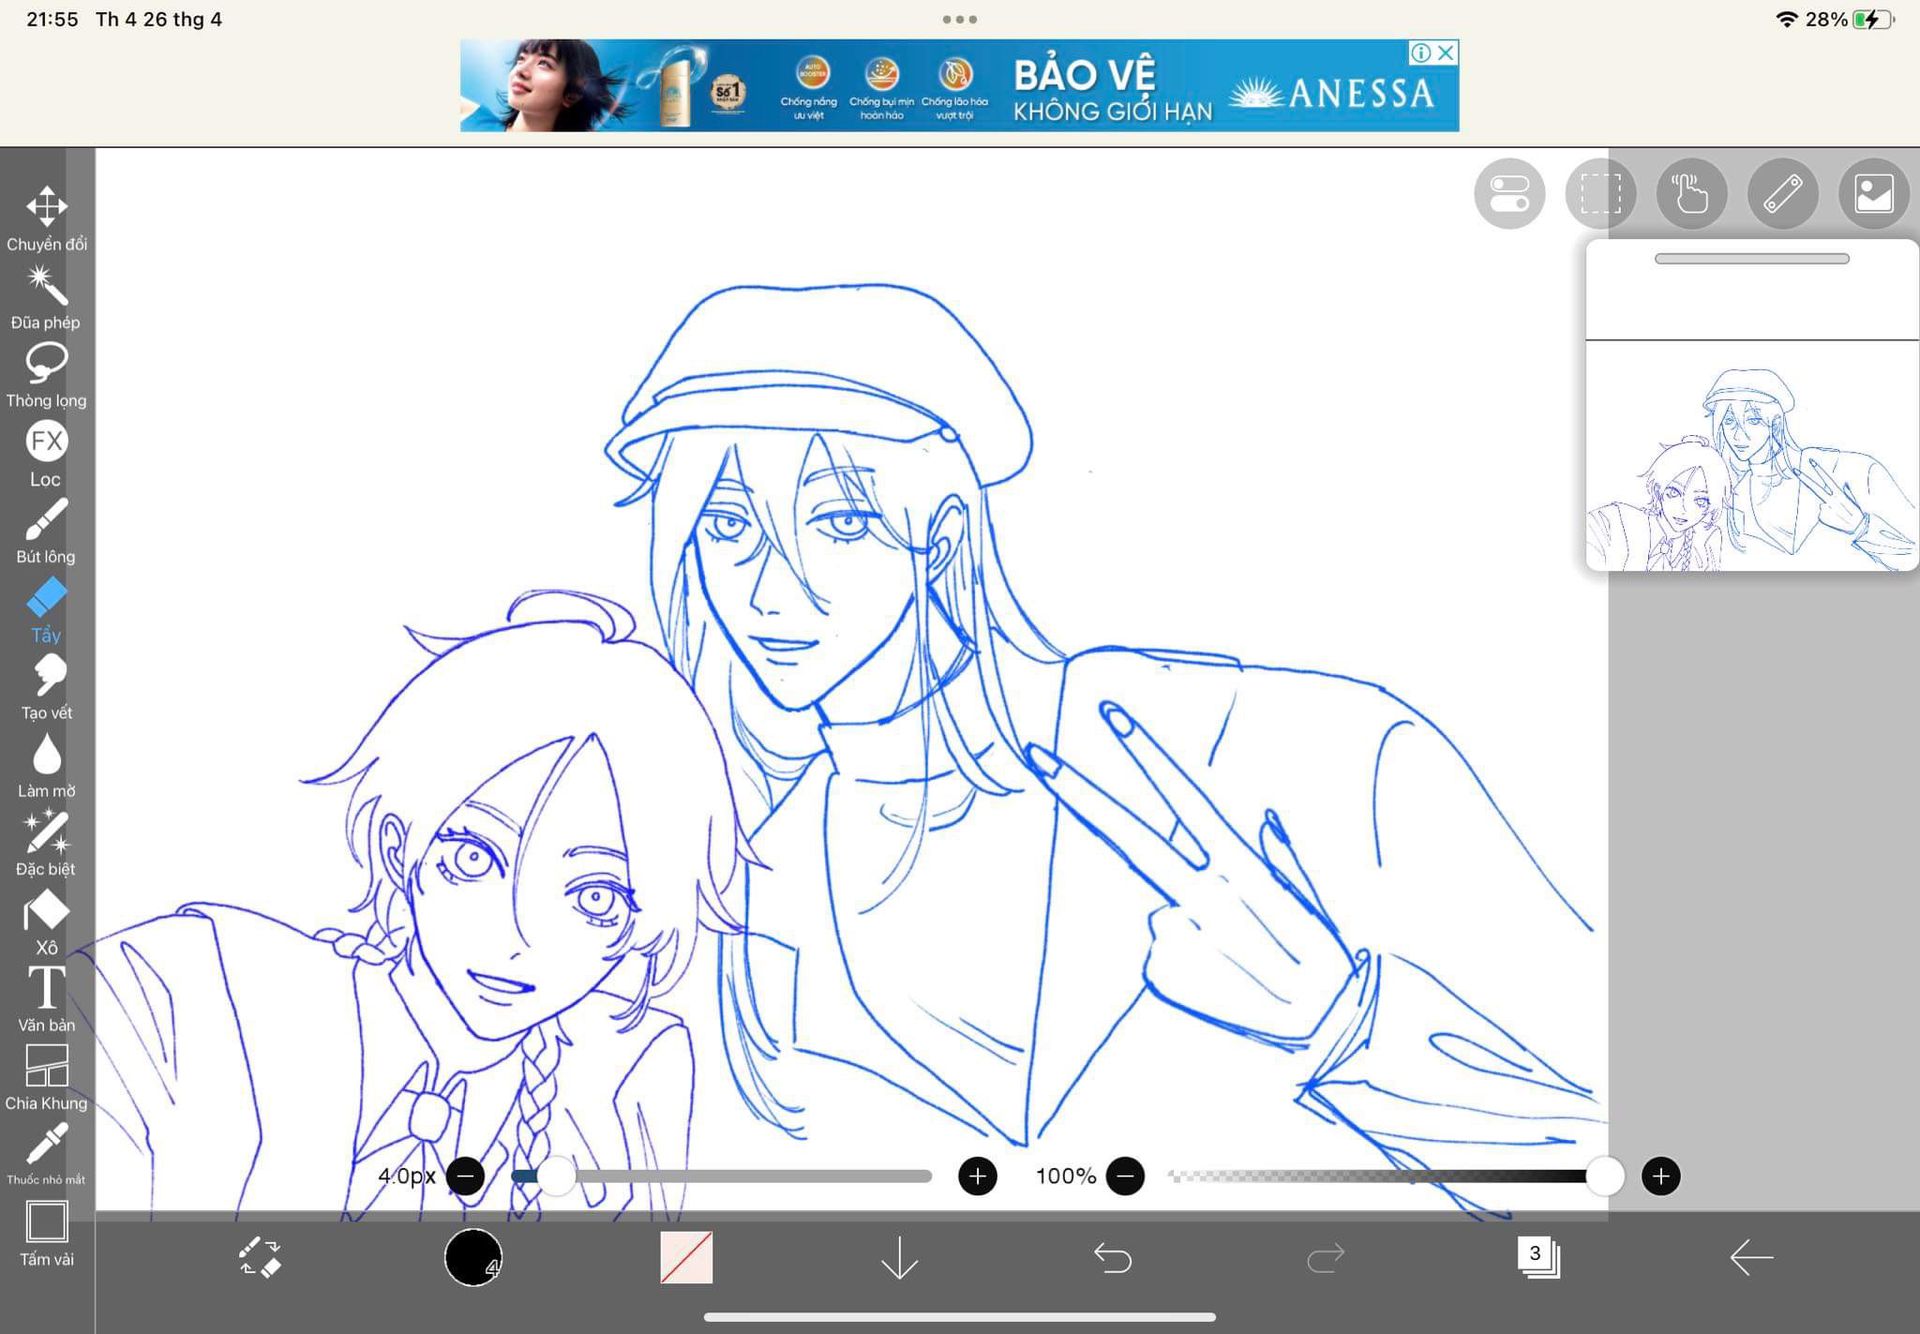Open the layers panel showing 3
The height and width of the screenshot is (1334, 1920).
[1538, 1257]
